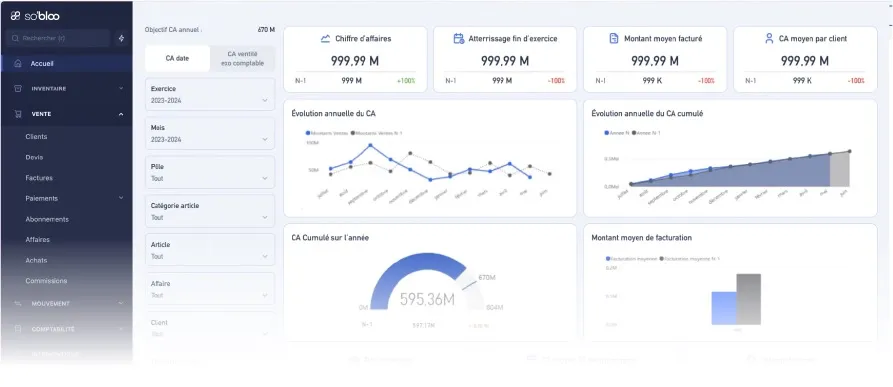Open the Article filter dropdown
The height and width of the screenshot is (387, 893).
tap(210, 250)
